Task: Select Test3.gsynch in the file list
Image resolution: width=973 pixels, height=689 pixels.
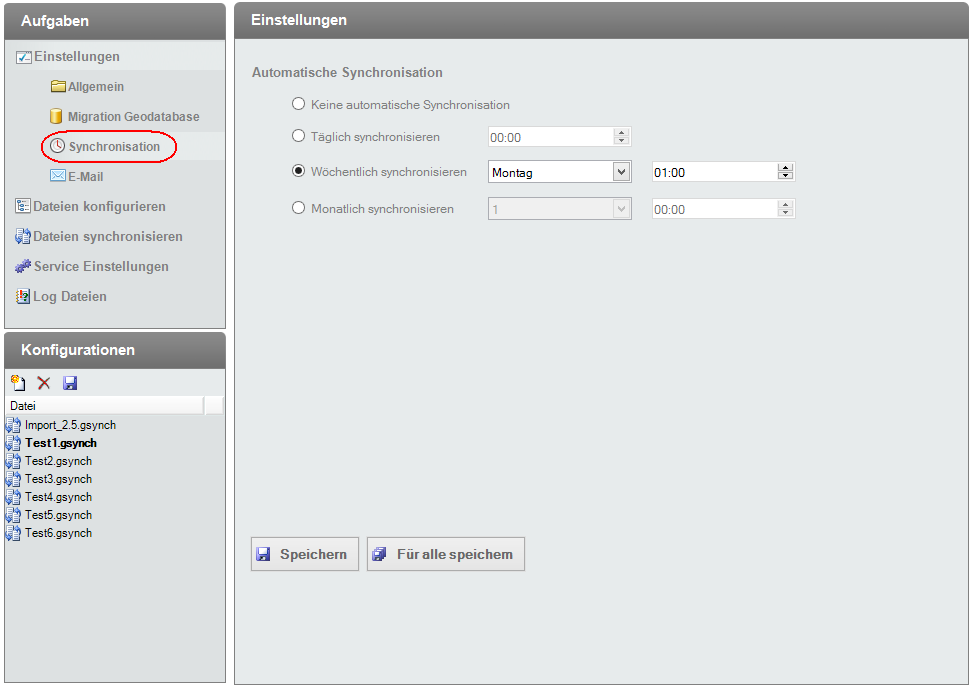Action: point(58,479)
